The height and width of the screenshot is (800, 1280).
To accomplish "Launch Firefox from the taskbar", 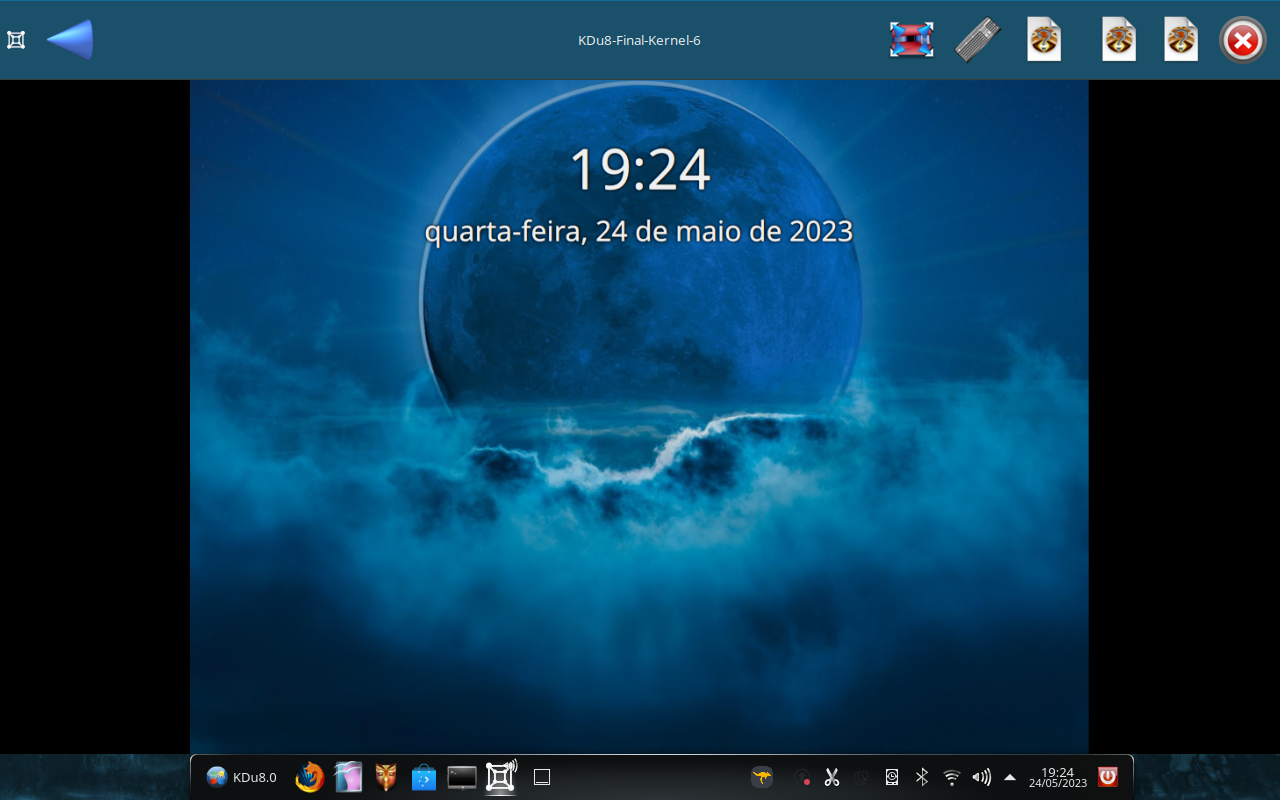I will [x=310, y=777].
